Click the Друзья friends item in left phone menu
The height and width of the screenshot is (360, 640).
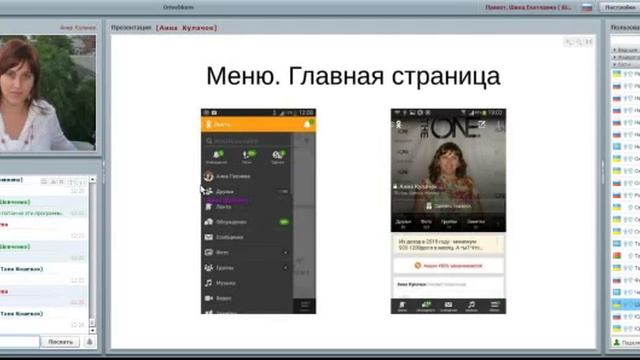pos(247,191)
